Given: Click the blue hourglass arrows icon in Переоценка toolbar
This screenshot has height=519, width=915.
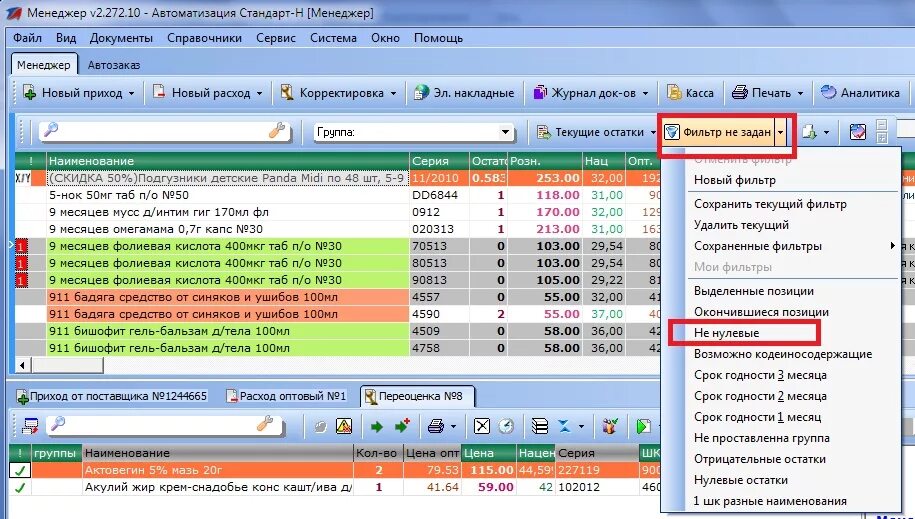Looking at the screenshot, I should click(564, 426).
